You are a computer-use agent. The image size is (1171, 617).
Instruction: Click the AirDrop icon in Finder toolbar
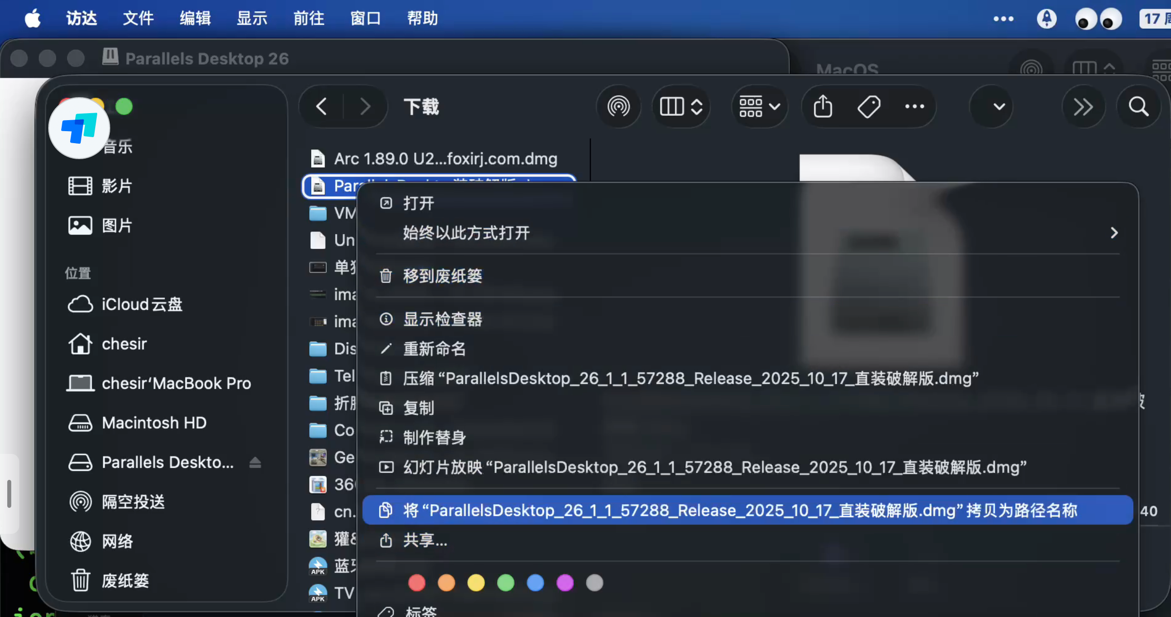(619, 107)
